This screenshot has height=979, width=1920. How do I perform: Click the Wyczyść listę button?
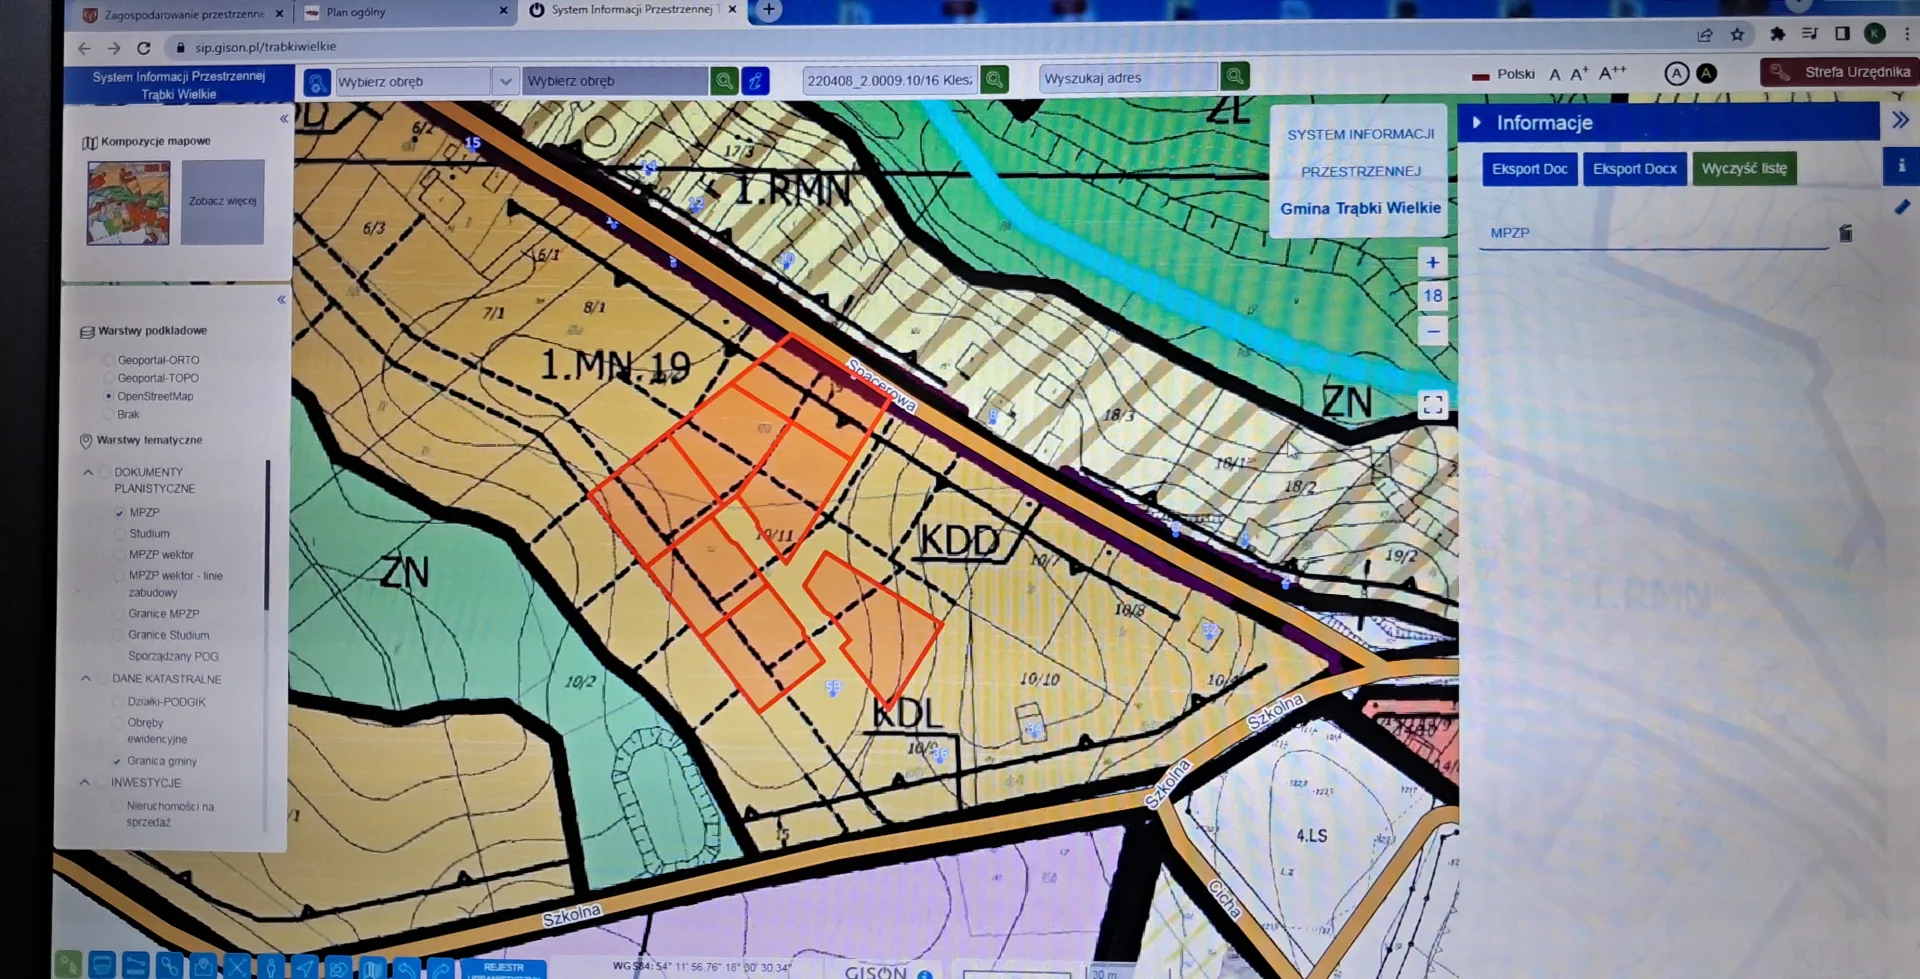(x=1744, y=169)
